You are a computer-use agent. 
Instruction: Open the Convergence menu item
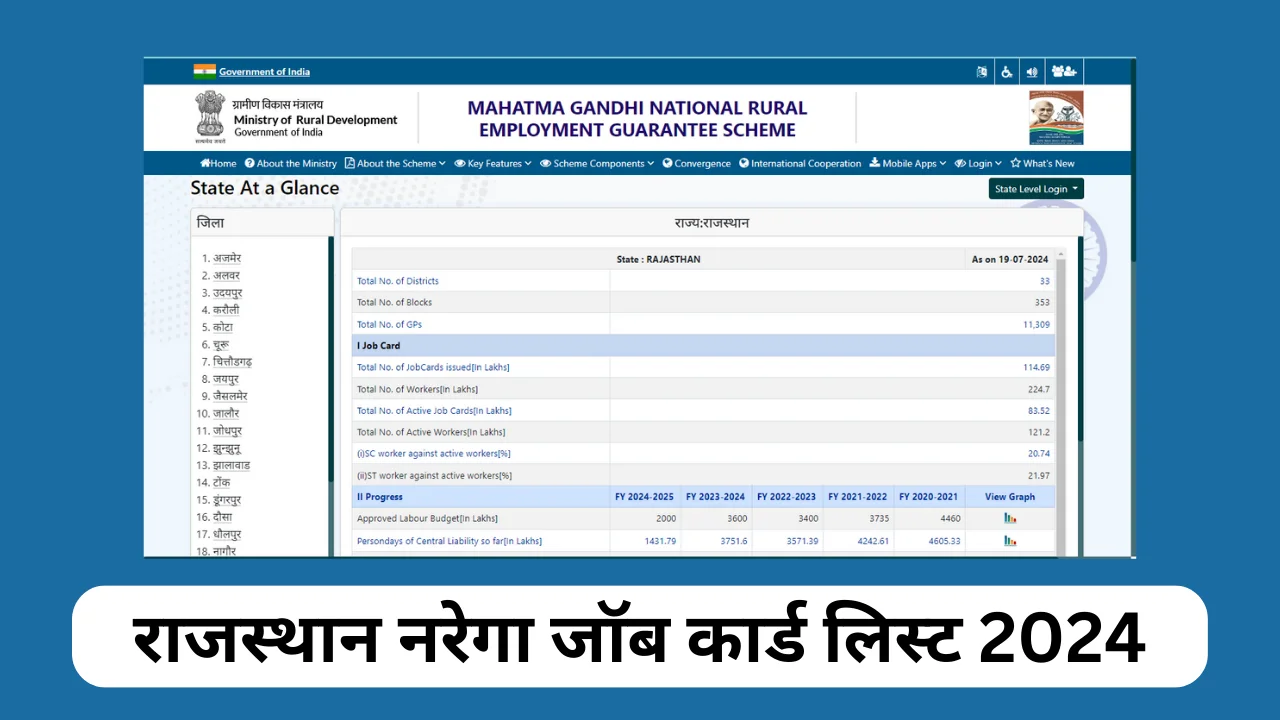pyautogui.click(x=696, y=163)
